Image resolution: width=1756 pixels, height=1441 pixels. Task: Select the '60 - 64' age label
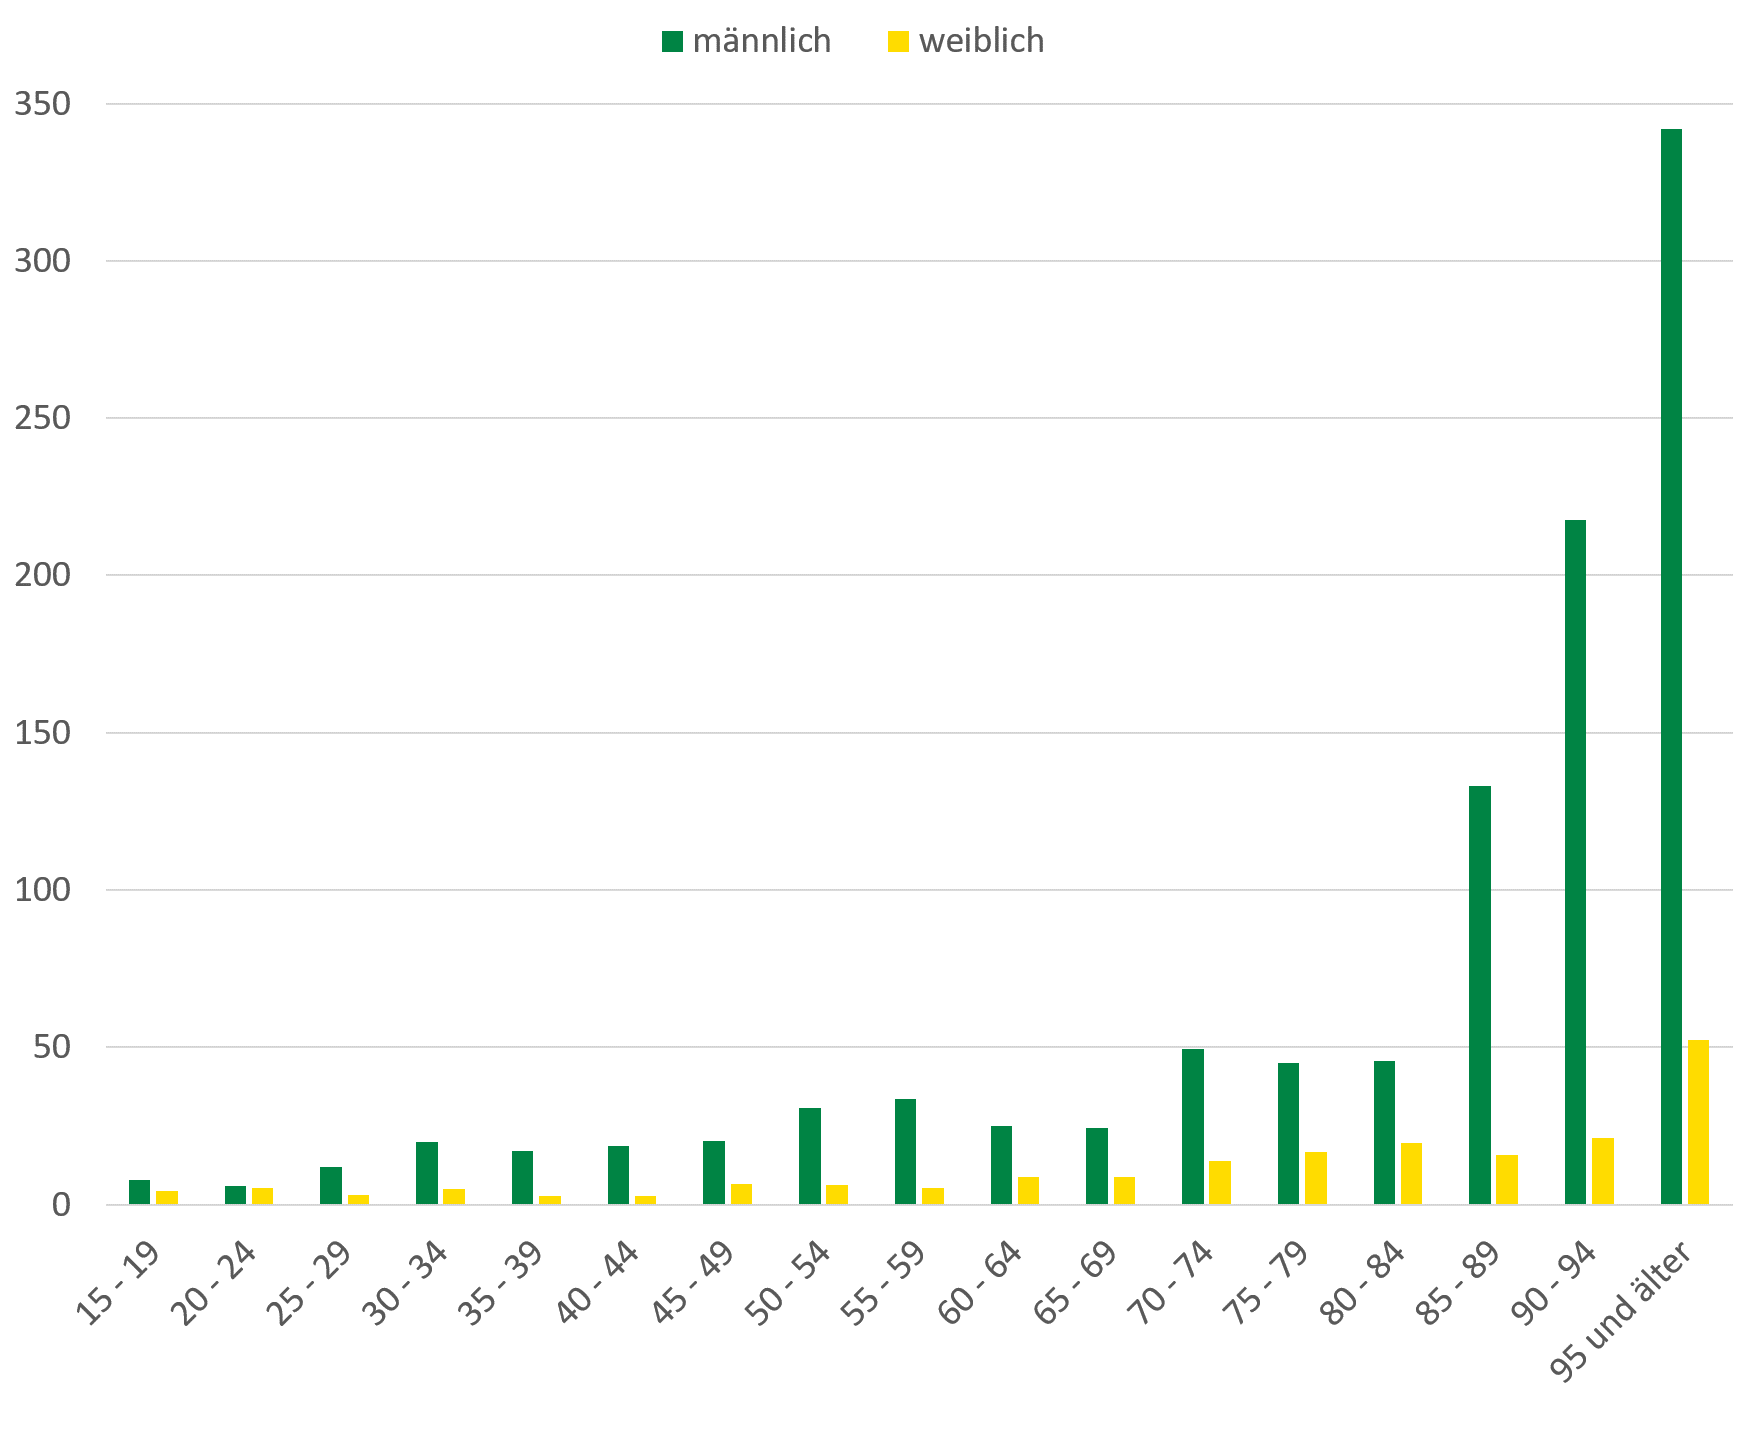(980, 1283)
